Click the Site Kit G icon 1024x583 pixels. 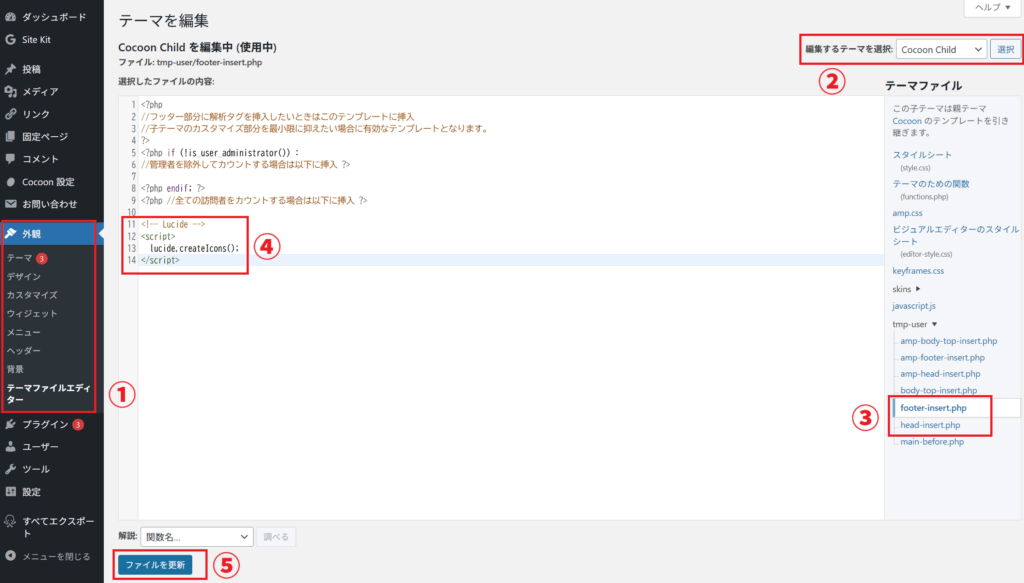(10, 39)
